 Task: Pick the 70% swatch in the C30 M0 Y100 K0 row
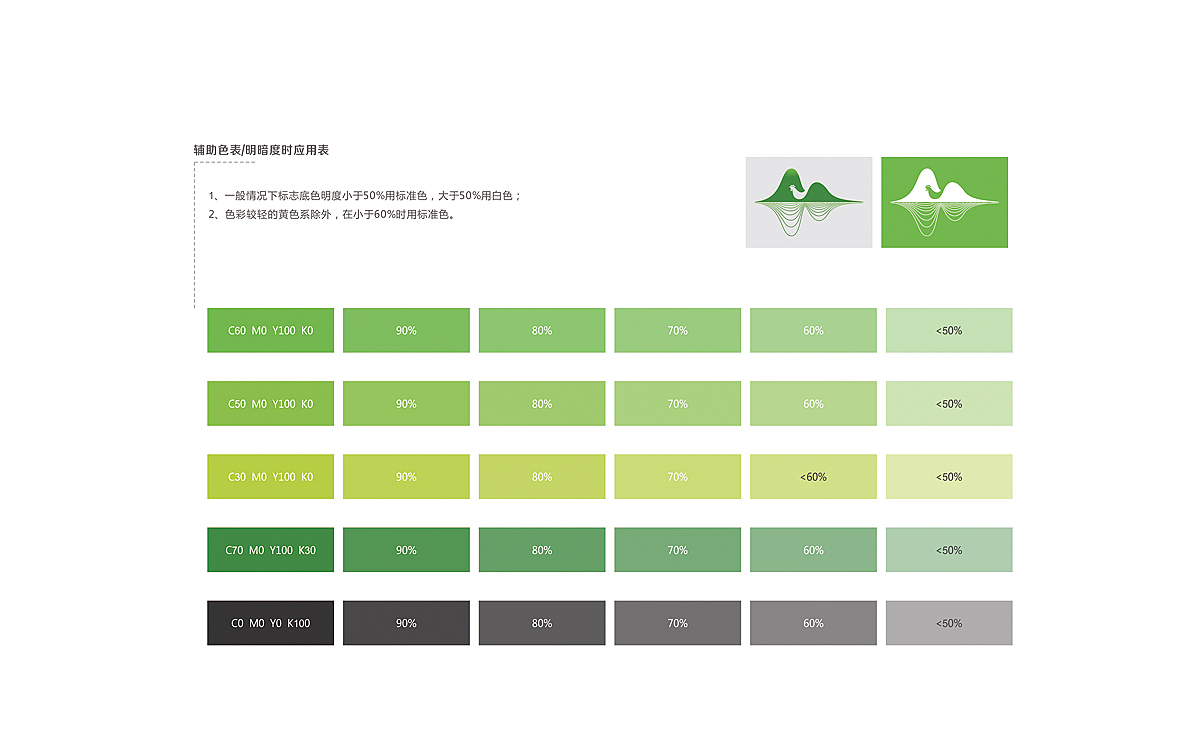pyautogui.click(x=678, y=477)
